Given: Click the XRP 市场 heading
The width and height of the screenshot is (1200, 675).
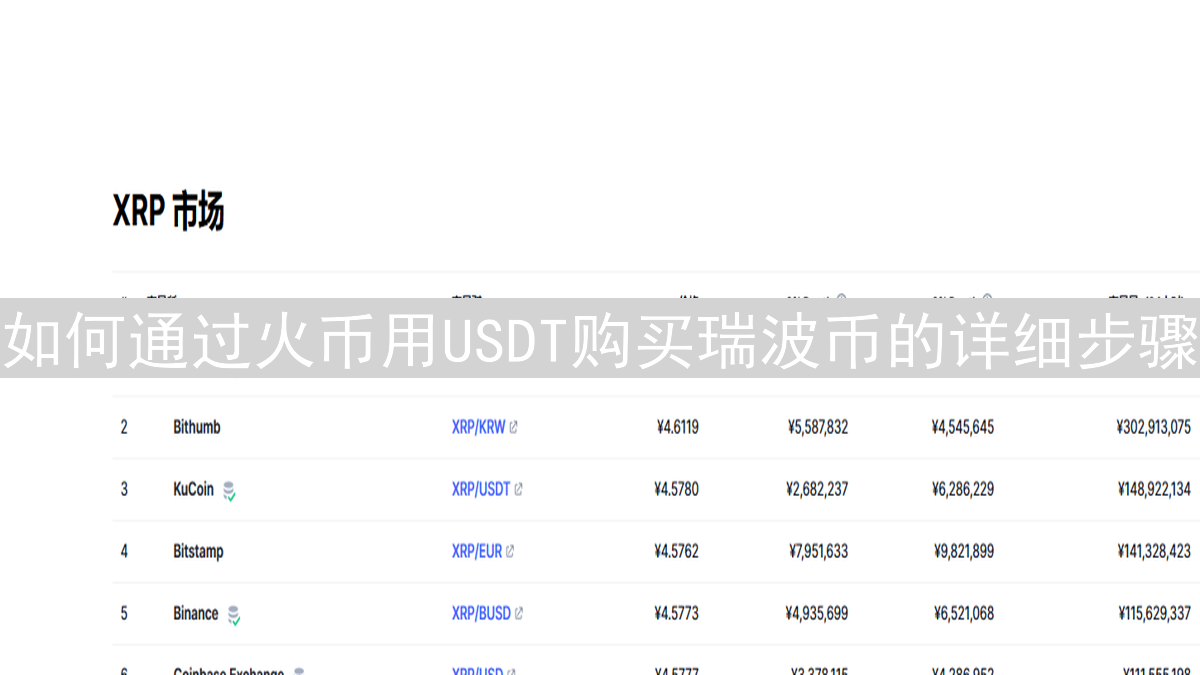Looking at the screenshot, I should point(168,211).
